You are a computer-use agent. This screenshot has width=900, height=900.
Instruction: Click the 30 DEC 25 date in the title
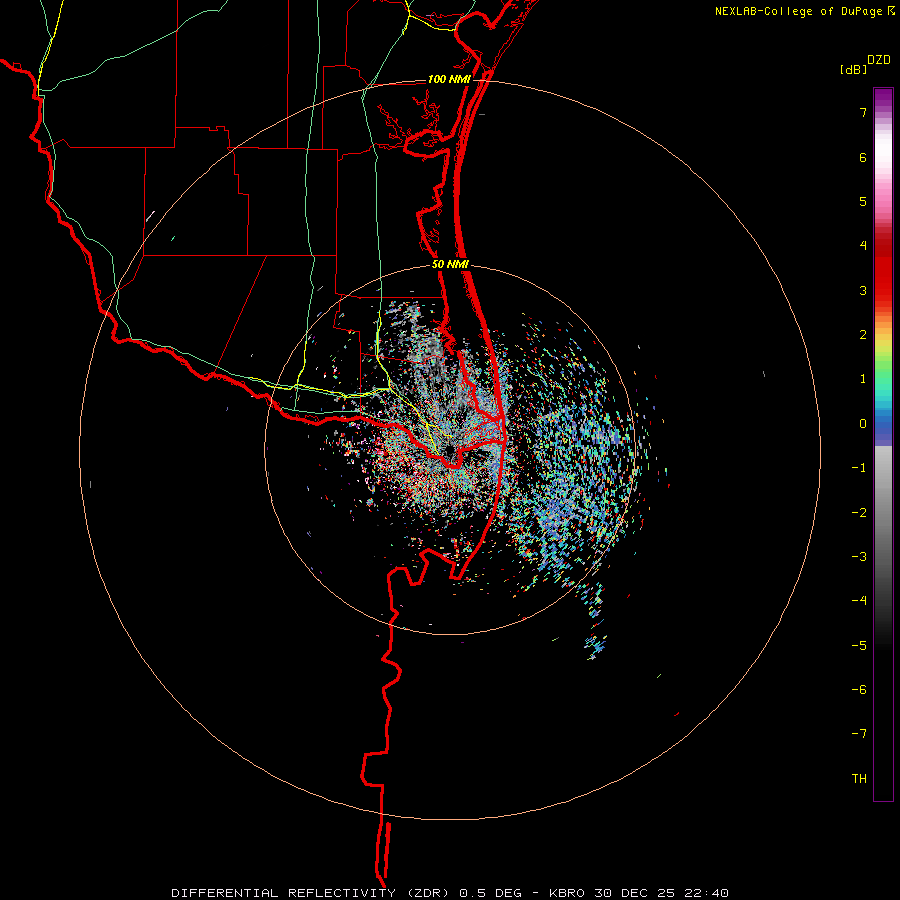click(637, 893)
